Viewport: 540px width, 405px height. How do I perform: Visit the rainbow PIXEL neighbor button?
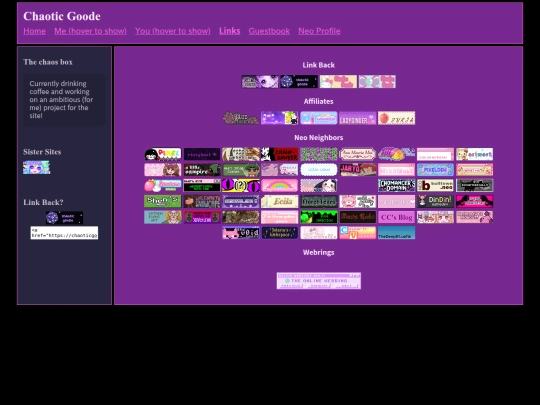(x=163, y=154)
